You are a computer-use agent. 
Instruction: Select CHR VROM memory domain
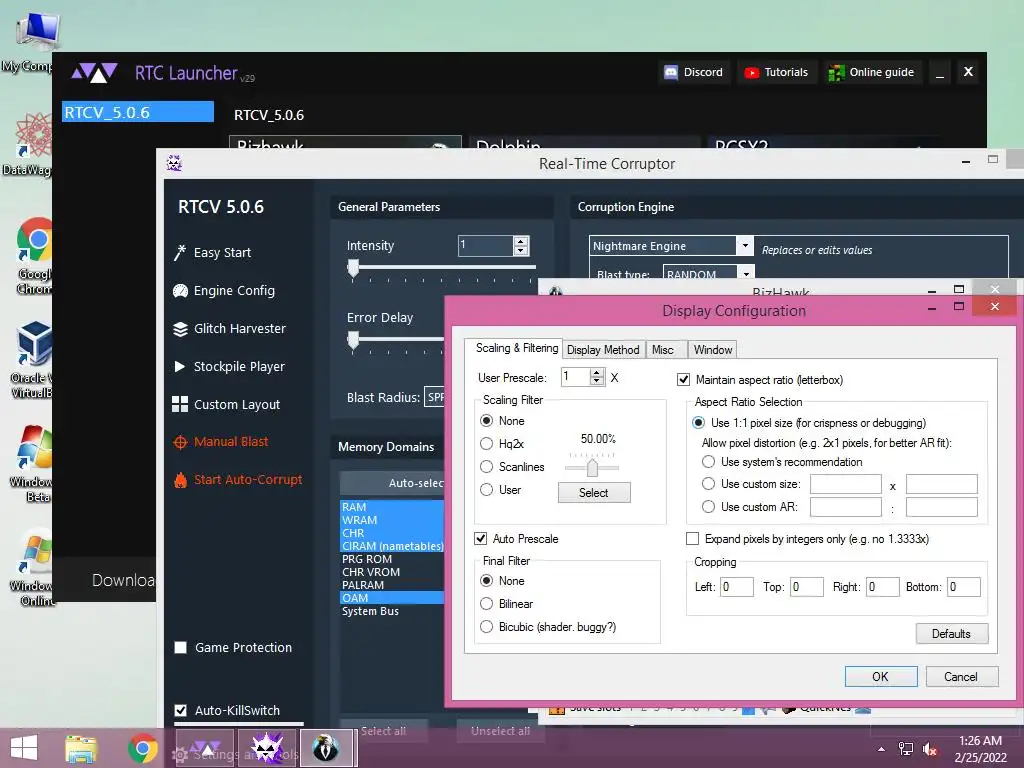(392, 572)
